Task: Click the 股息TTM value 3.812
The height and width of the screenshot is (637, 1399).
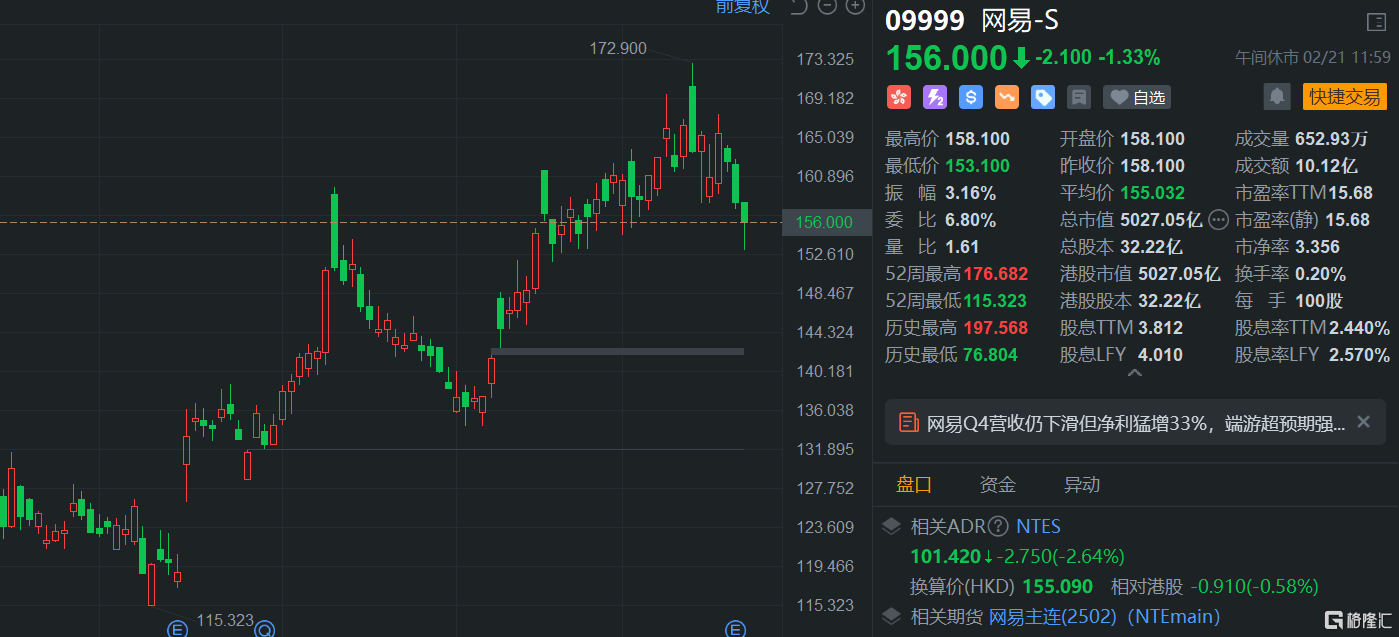Action: tap(1159, 328)
